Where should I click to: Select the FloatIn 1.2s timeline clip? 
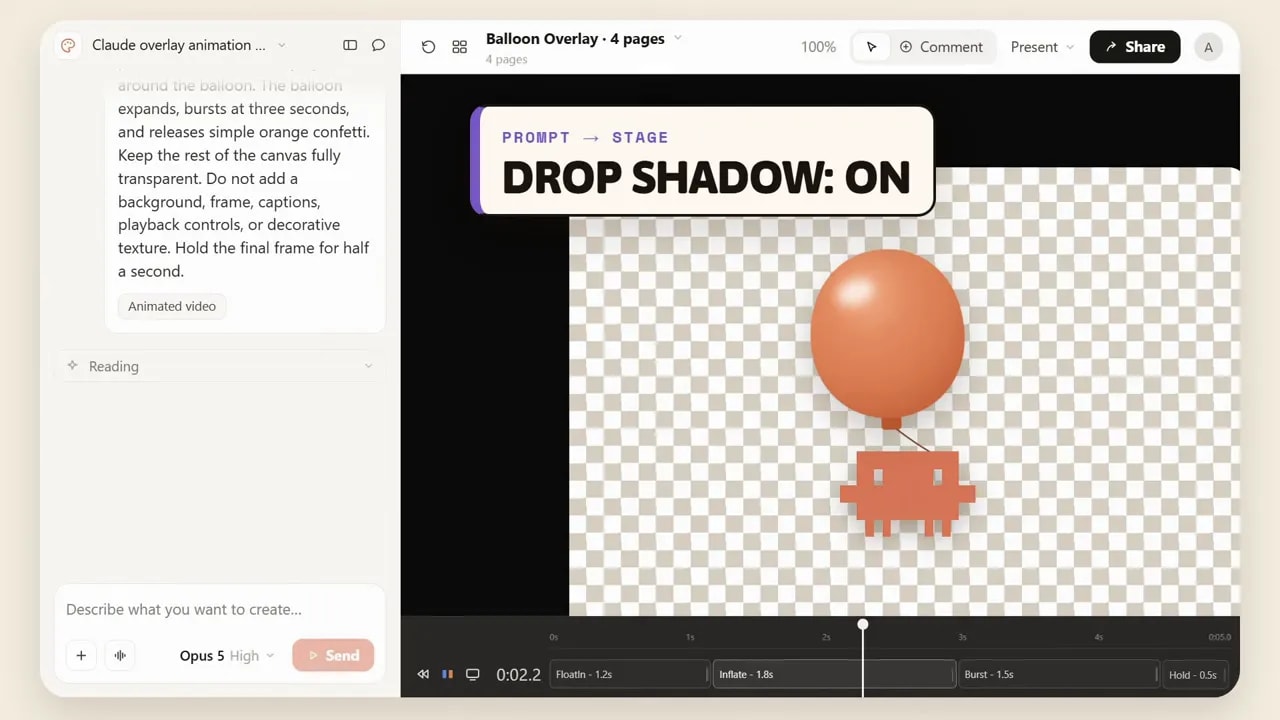pos(628,674)
